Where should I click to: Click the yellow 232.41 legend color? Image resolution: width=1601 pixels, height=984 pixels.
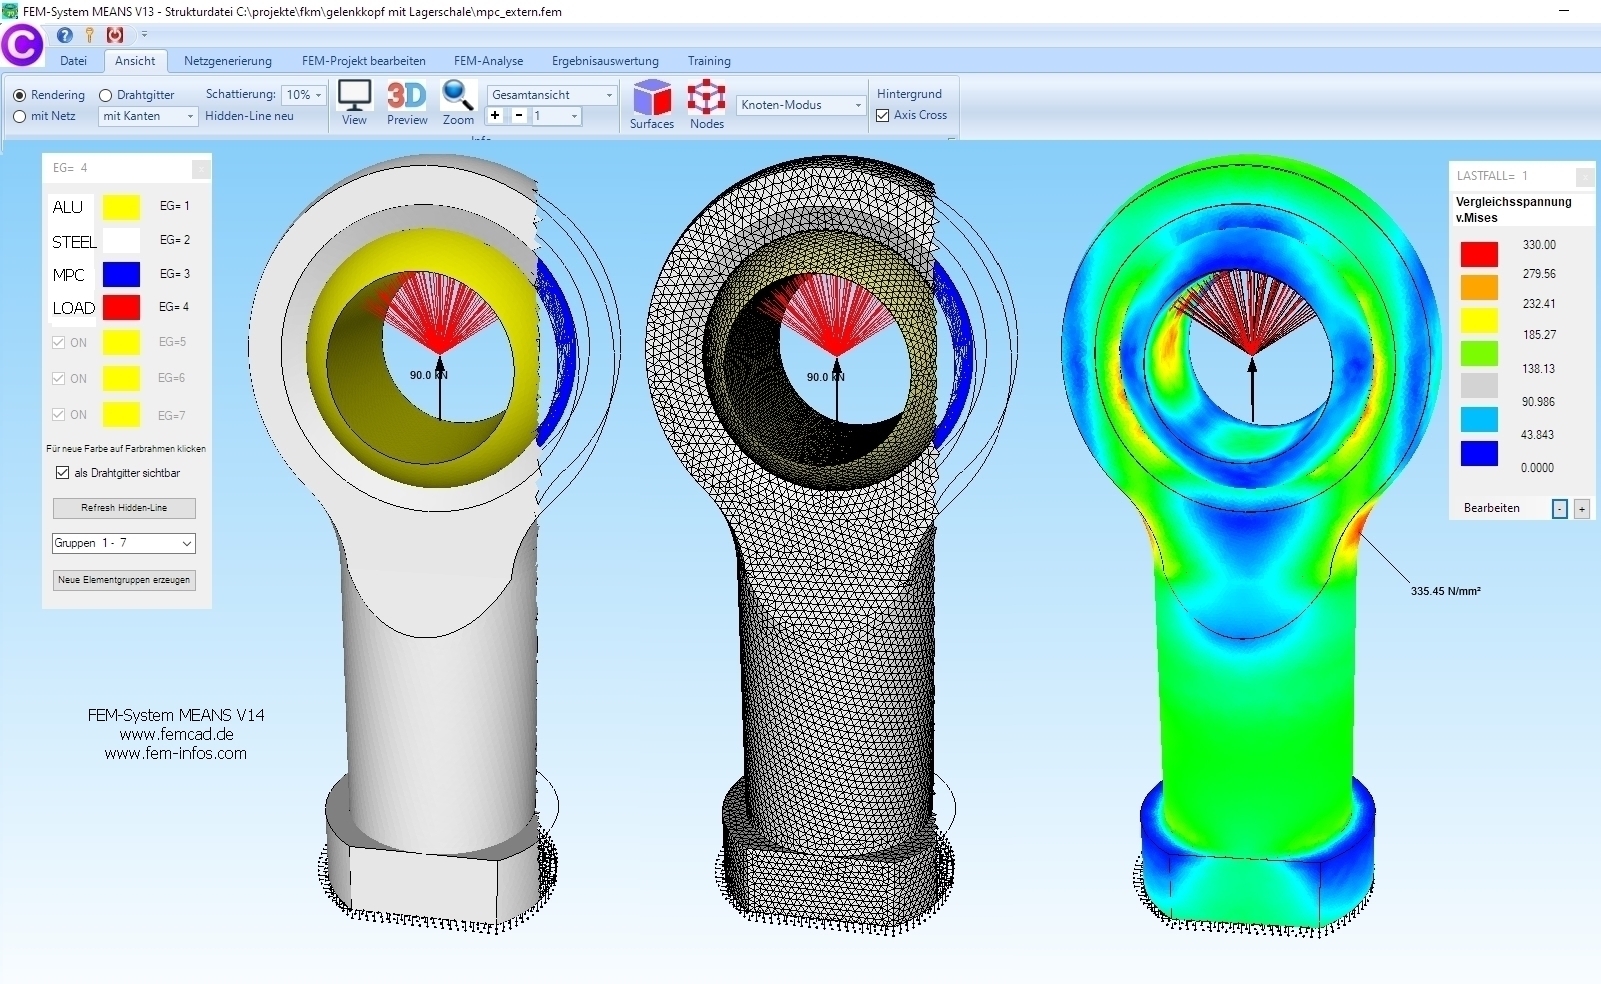[1479, 320]
